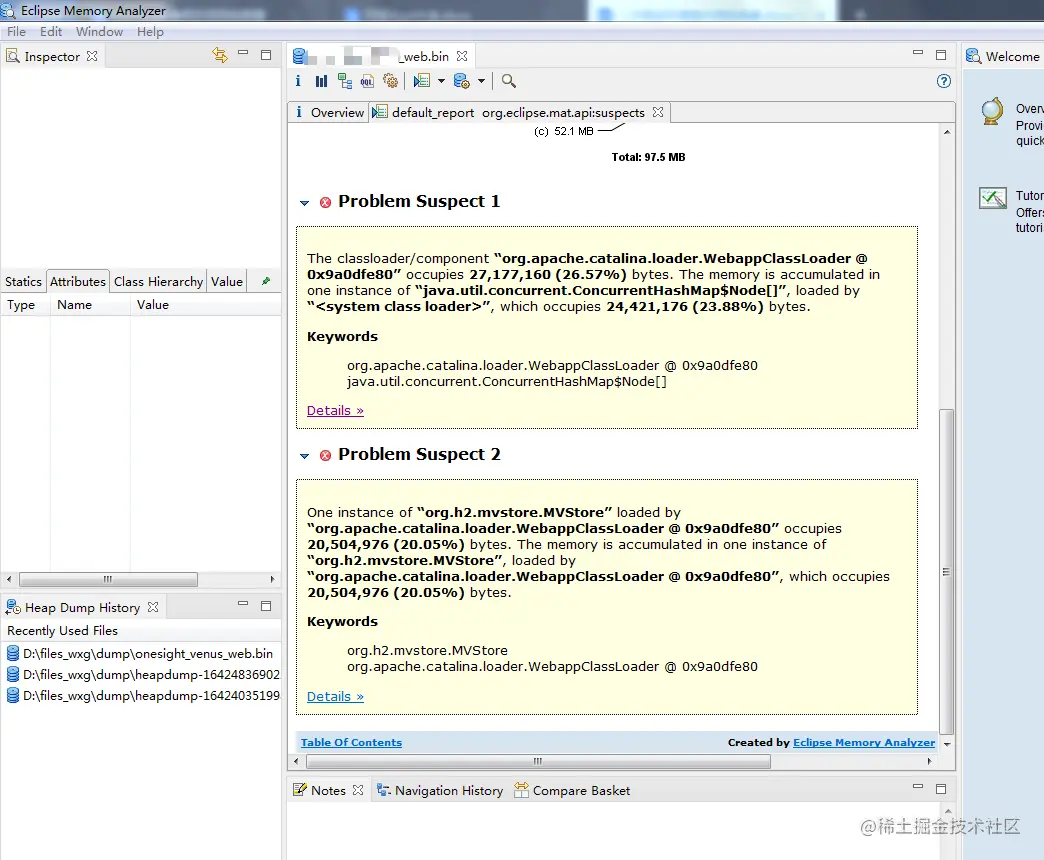Close the Inspector view
This screenshot has height=860, width=1044.
(x=92, y=56)
